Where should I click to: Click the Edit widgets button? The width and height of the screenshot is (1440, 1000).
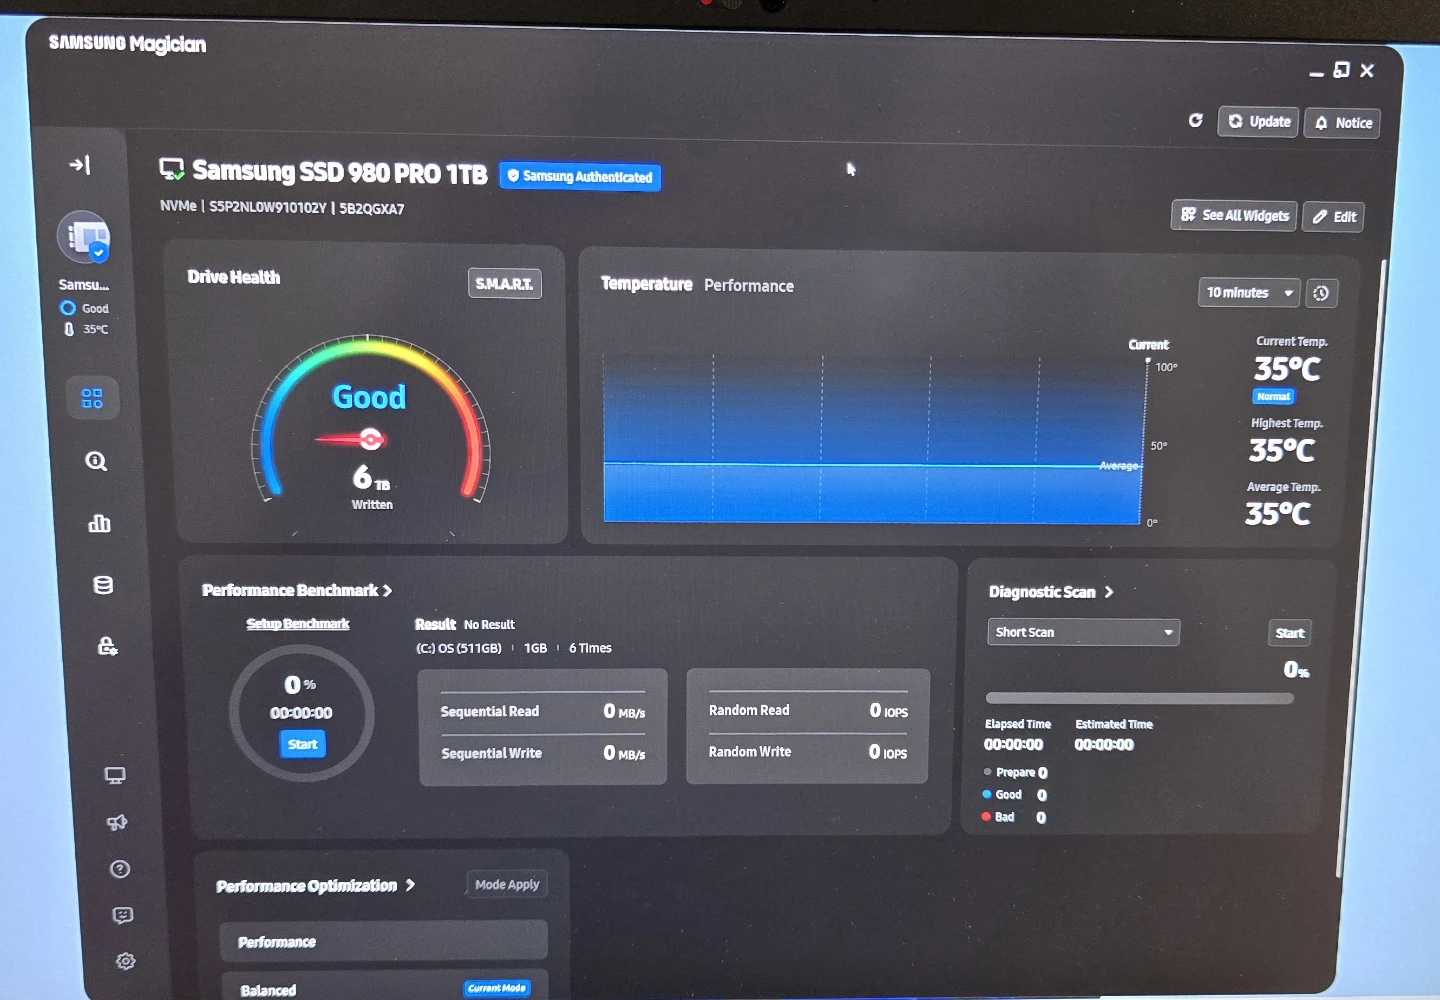(1334, 217)
